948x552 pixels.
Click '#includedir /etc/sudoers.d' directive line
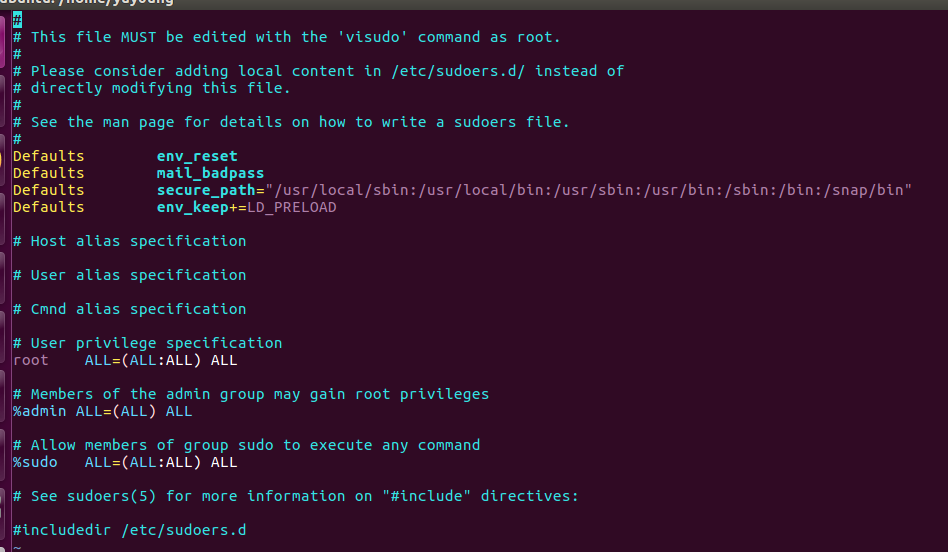pyautogui.click(x=129, y=530)
